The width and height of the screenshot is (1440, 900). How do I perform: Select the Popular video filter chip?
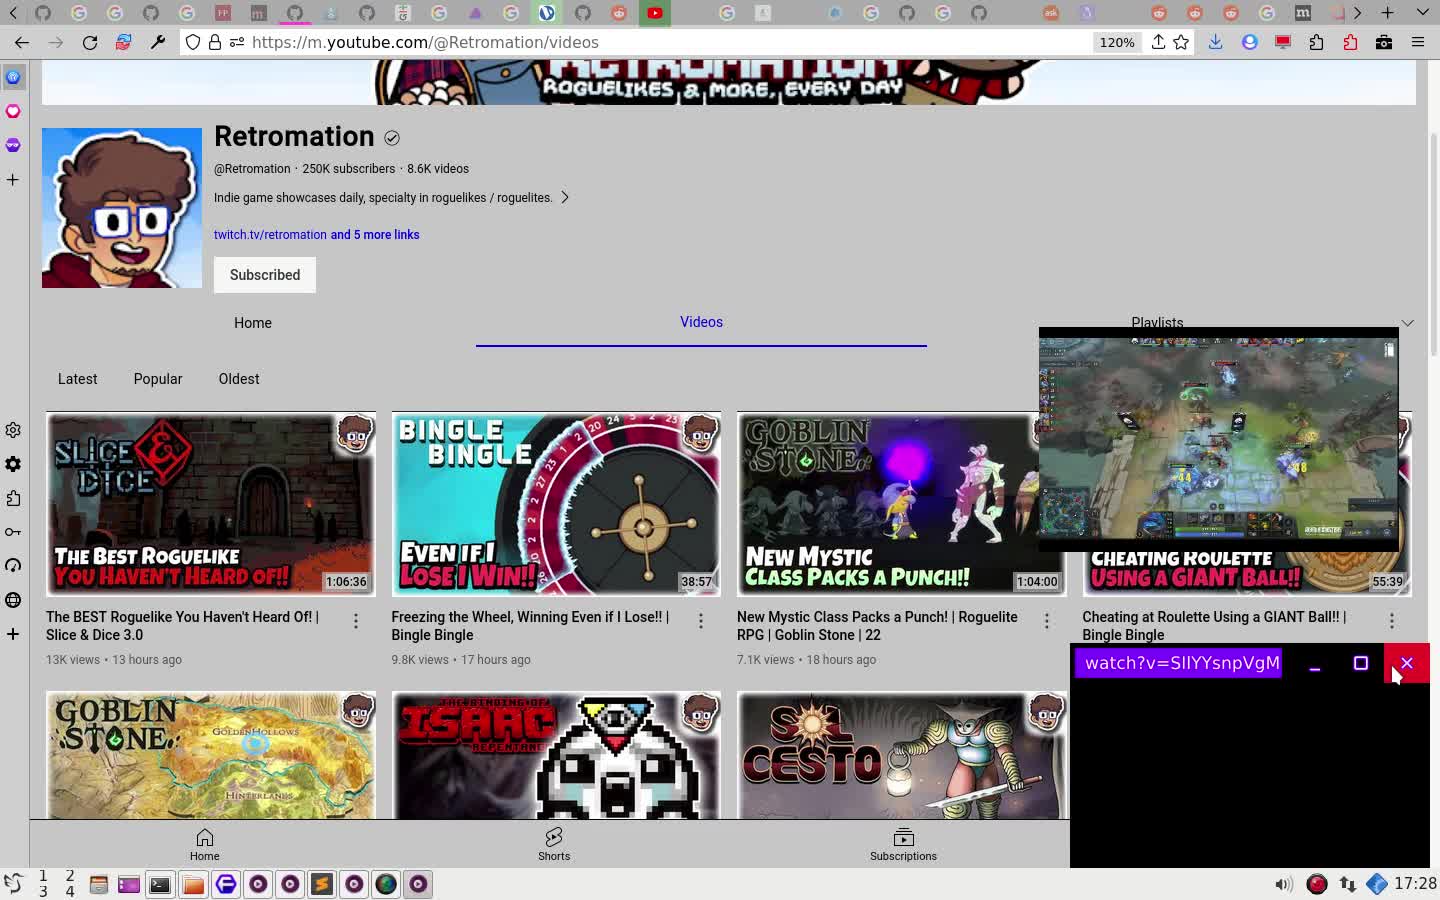(158, 379)
